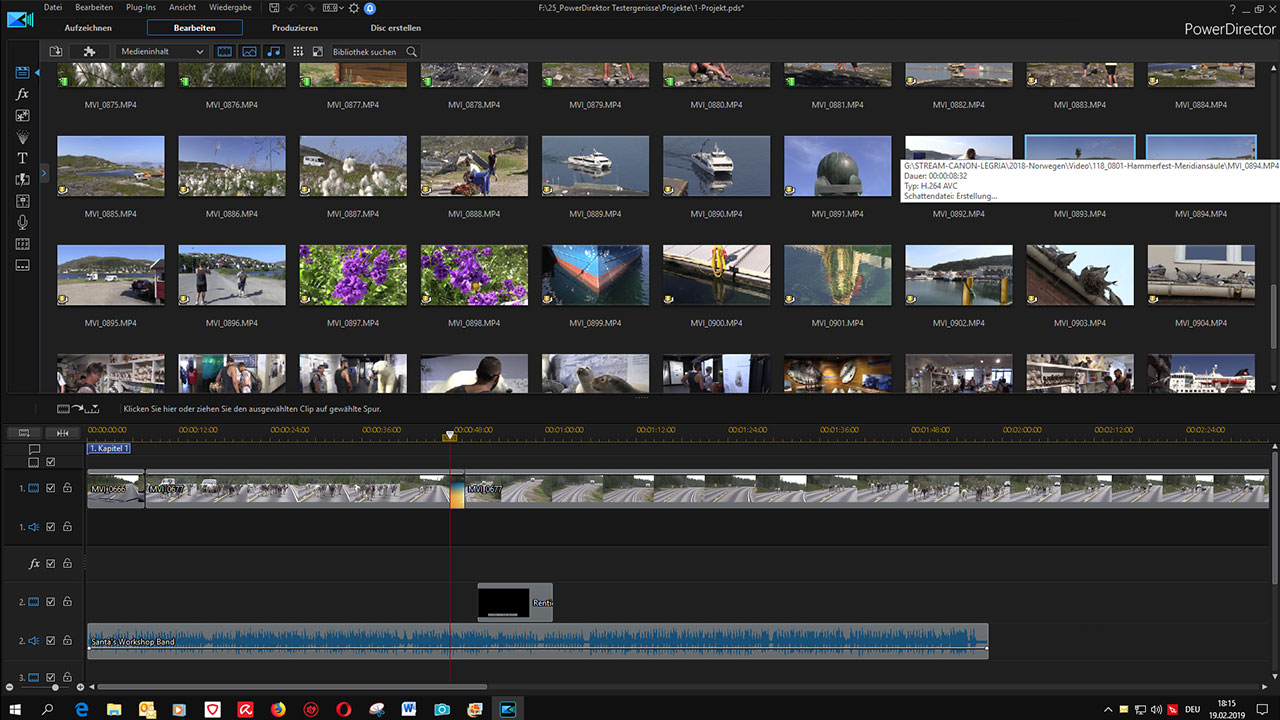1280x720 pixels.
Task: Open the Title room (T icon)
Action: click(22, 158)
